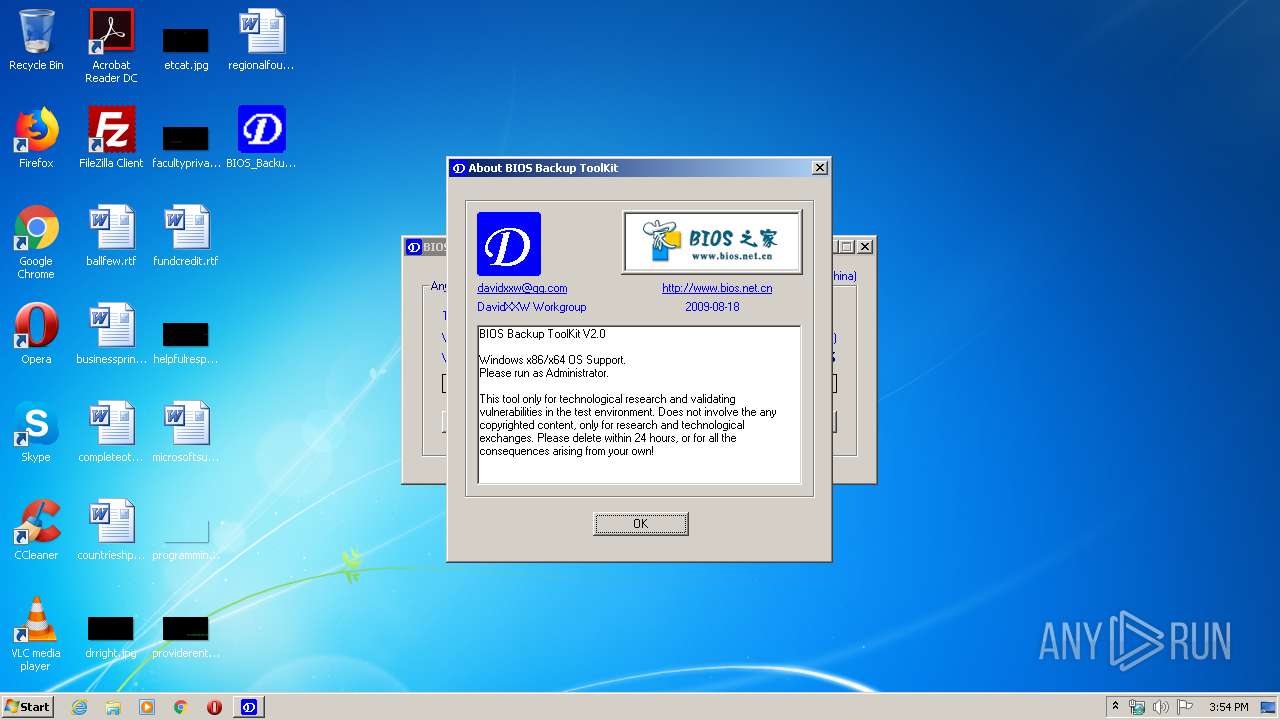Select the microsoftsu... document

(x=186, y=432)
